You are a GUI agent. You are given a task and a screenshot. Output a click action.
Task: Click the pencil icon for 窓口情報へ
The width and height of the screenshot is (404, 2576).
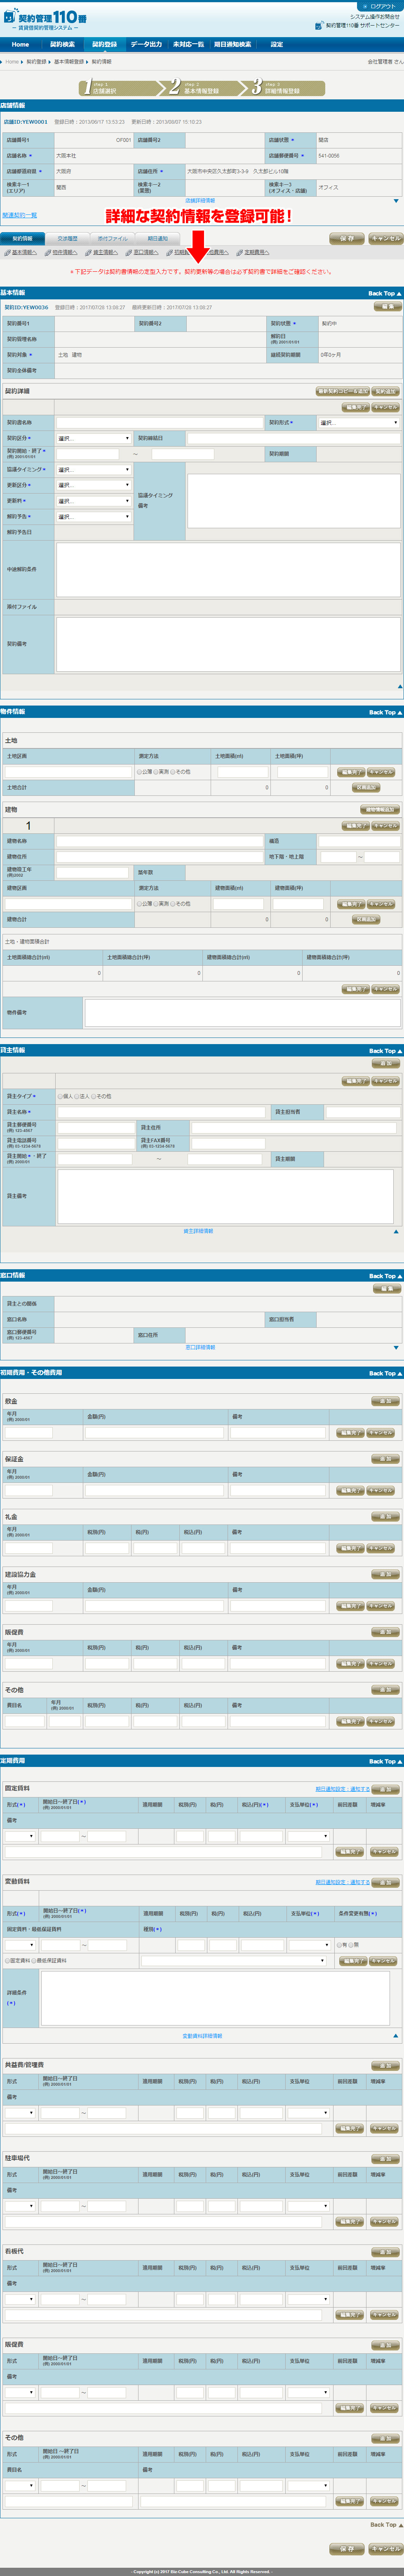coord(129,253)
